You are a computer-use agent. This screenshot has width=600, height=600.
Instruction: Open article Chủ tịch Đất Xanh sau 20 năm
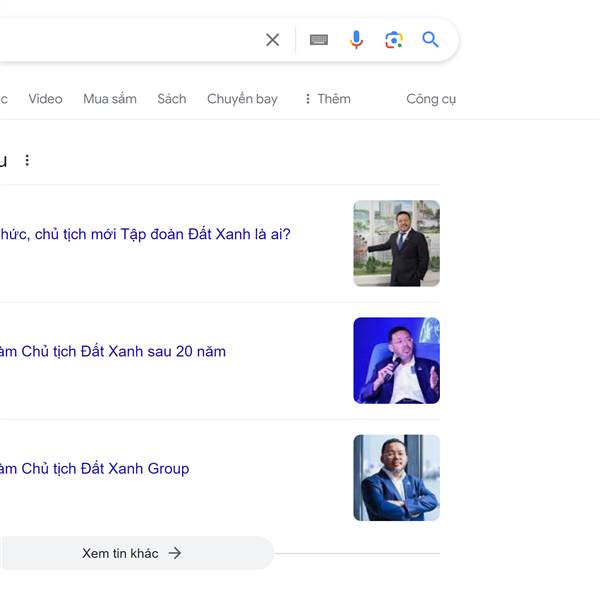(x=113, y=351)
